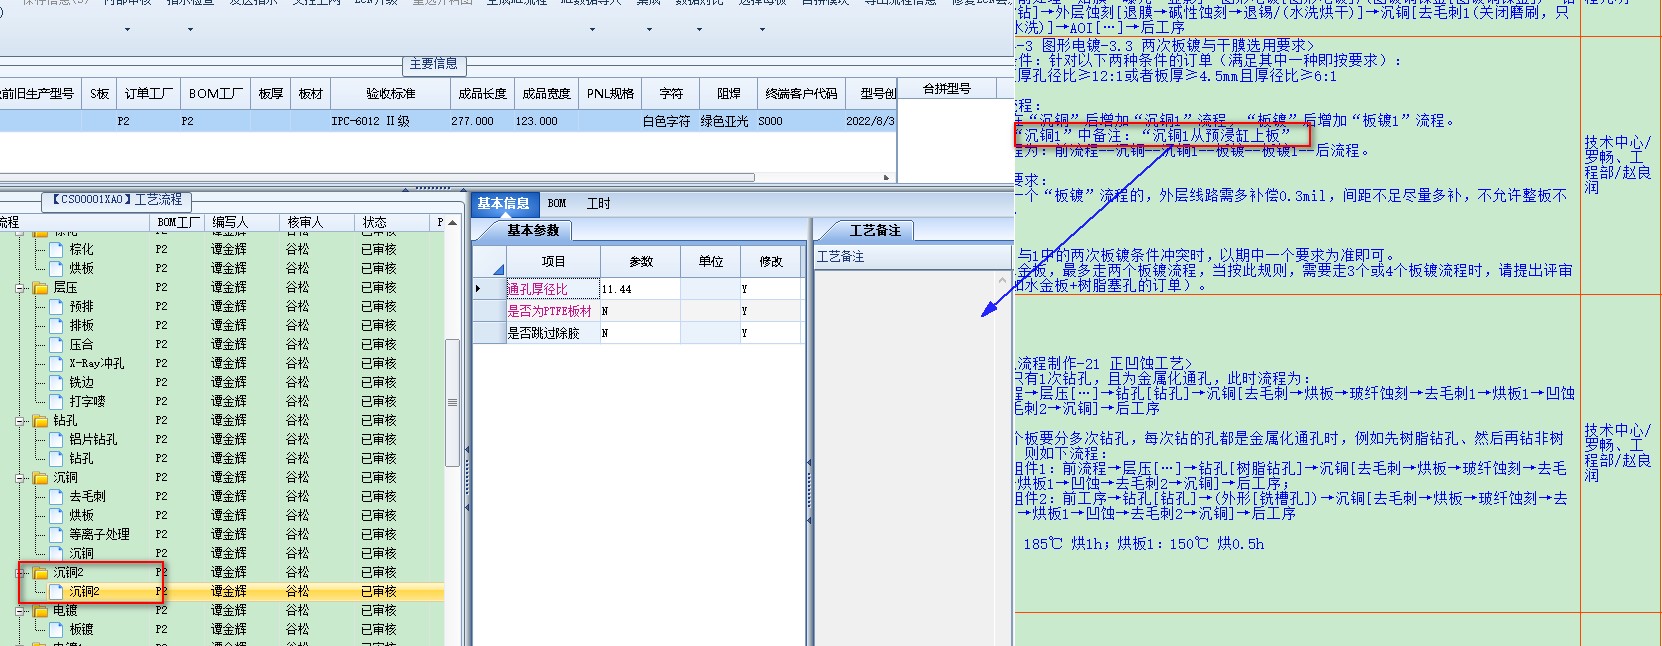Screen dimensions: 1662x646
Task: Select the 板镀 tree row label
Action: point(81,629)
